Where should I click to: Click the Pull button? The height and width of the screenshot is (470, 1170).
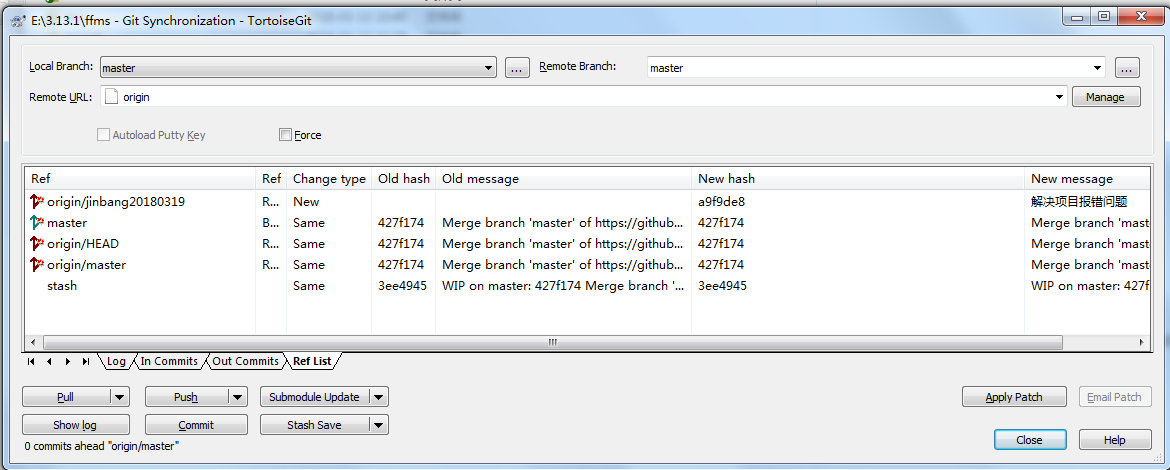click(x=66, y=398)
